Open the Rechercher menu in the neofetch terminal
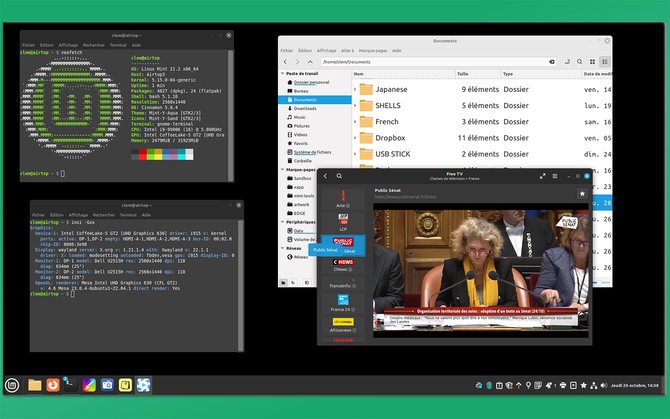Image resolution: width=670 pixels, height=419 pixels. (94, 45)
